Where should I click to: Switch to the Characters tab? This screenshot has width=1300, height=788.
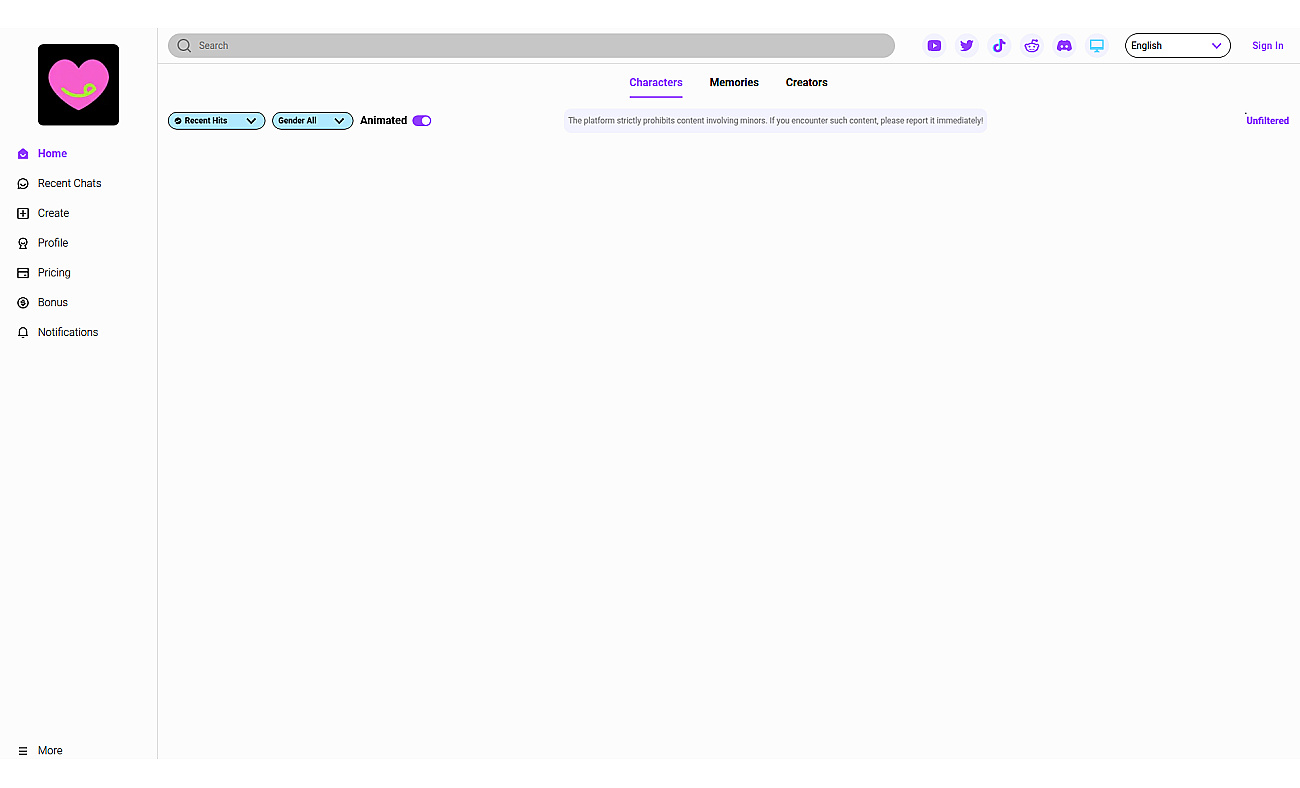(656, 83)
